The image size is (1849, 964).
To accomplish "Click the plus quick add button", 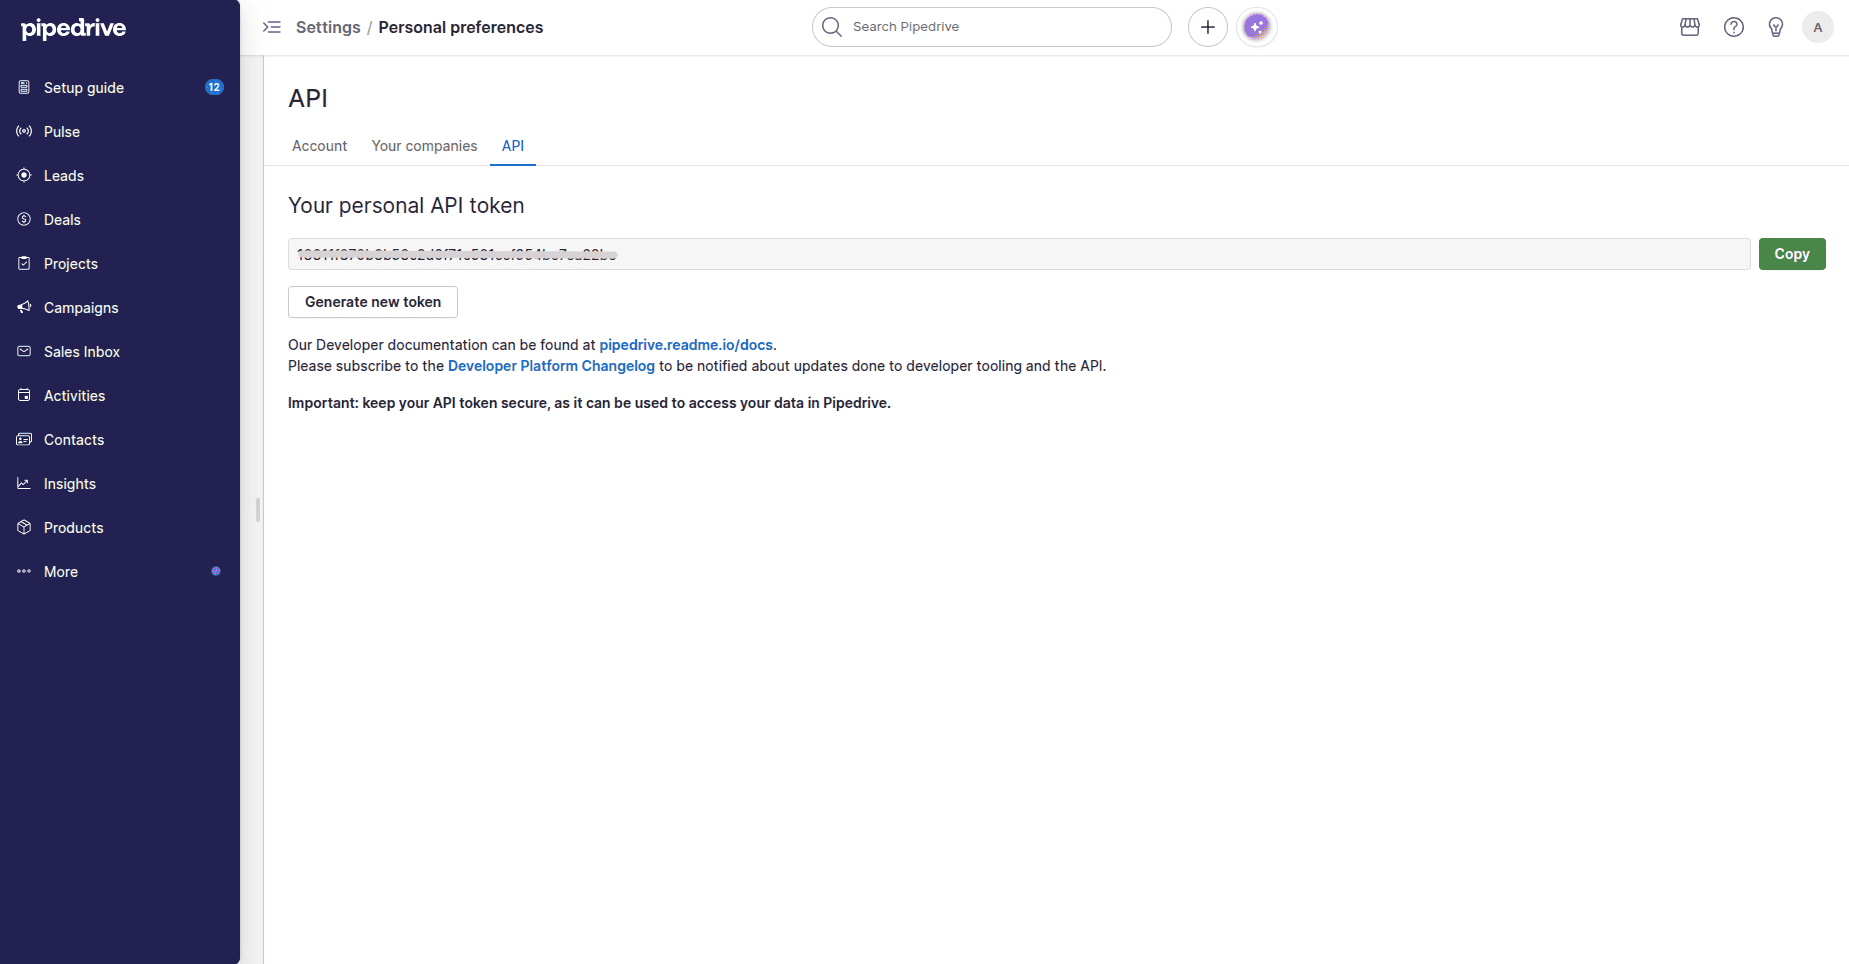I will click(x=1208, y=27).
